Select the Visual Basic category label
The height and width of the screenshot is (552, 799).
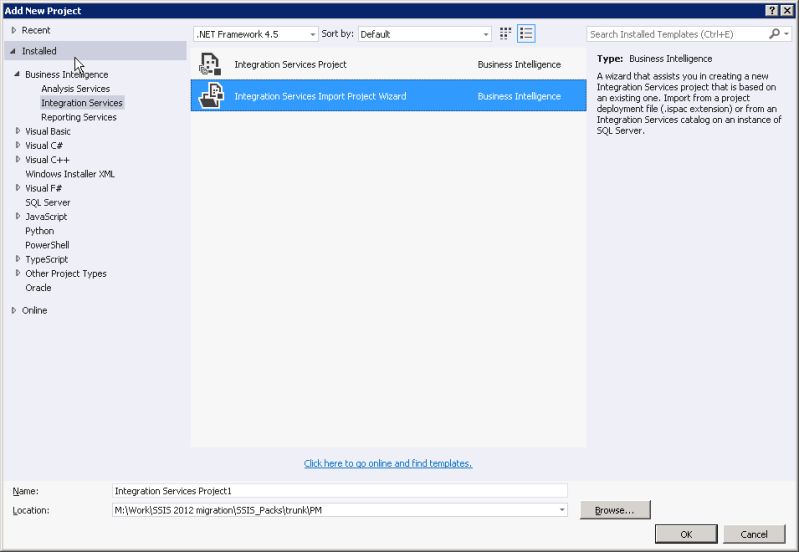click(x=48, y=132)
